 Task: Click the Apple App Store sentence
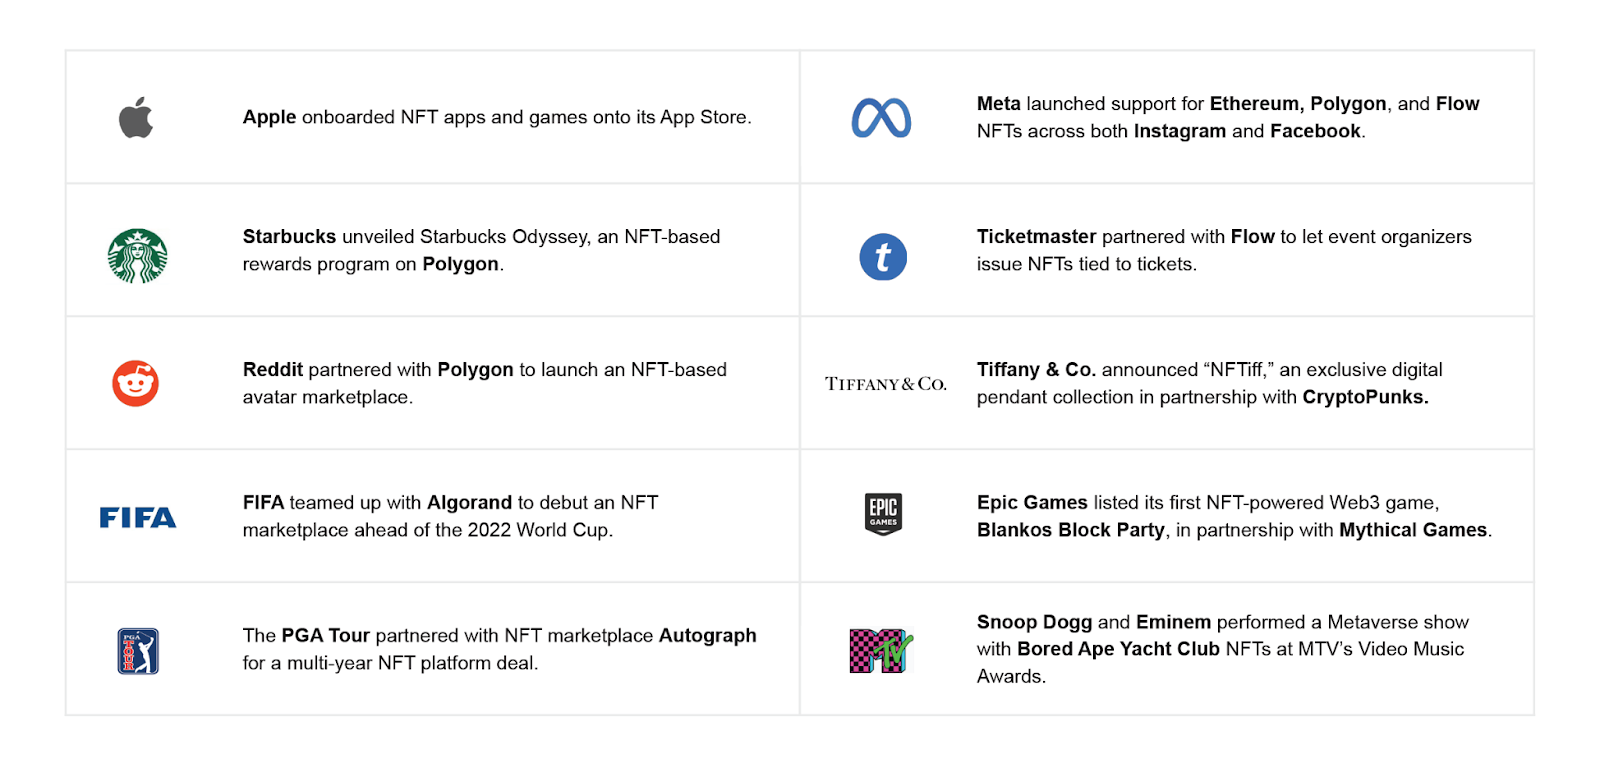coord(496,117)
